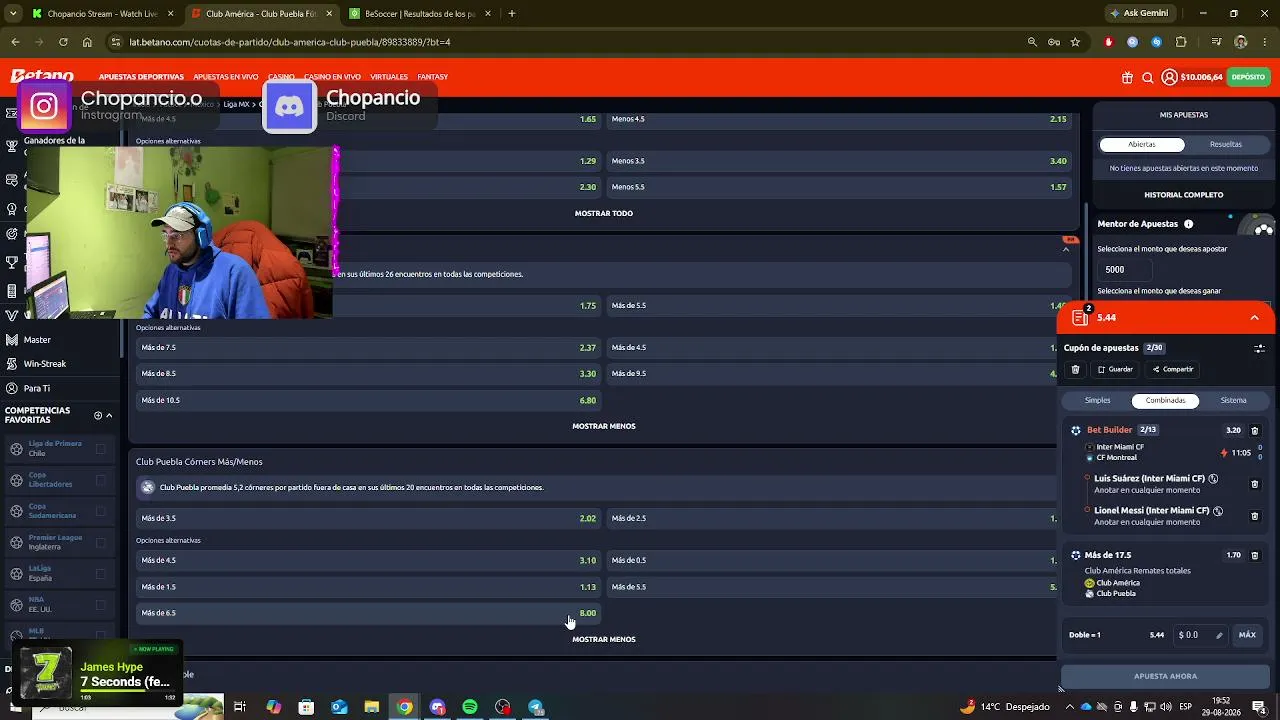Click the Guardar coupon button
Viewport: 1280px width, 720px height.
pyautogui.click(x=1115, y=369)
